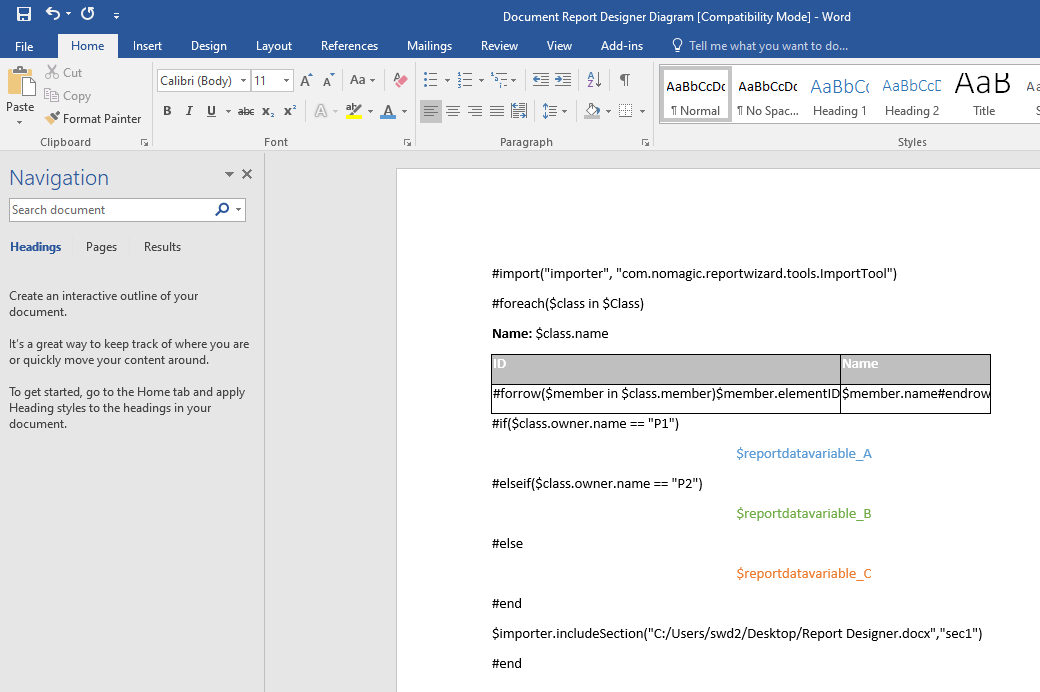Image resolution: width=1040 pixels, height=692 pixels.
Task: Click the Search document field
Action: tap(110, 210)
